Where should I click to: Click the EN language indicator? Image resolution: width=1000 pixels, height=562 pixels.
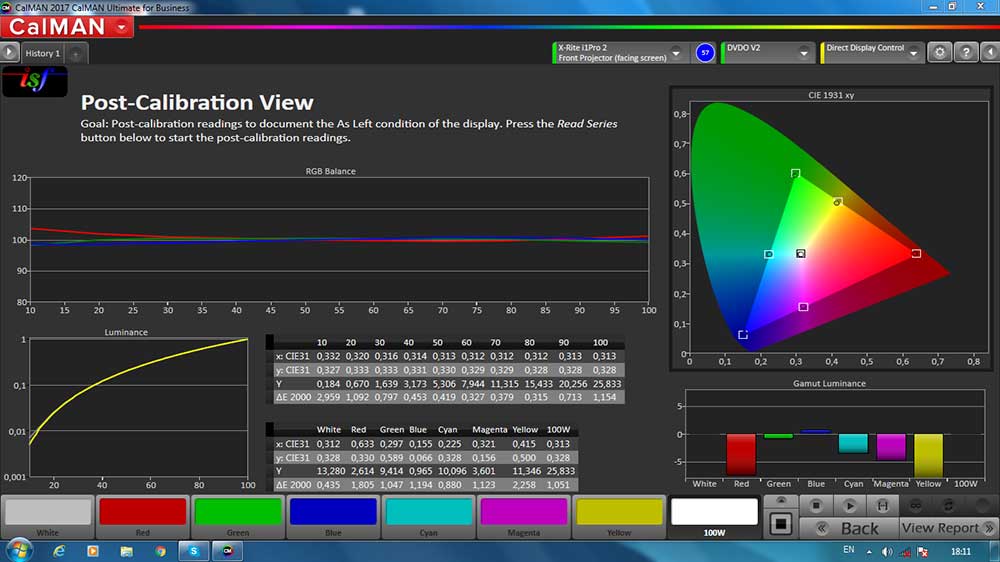click(848, 550)
